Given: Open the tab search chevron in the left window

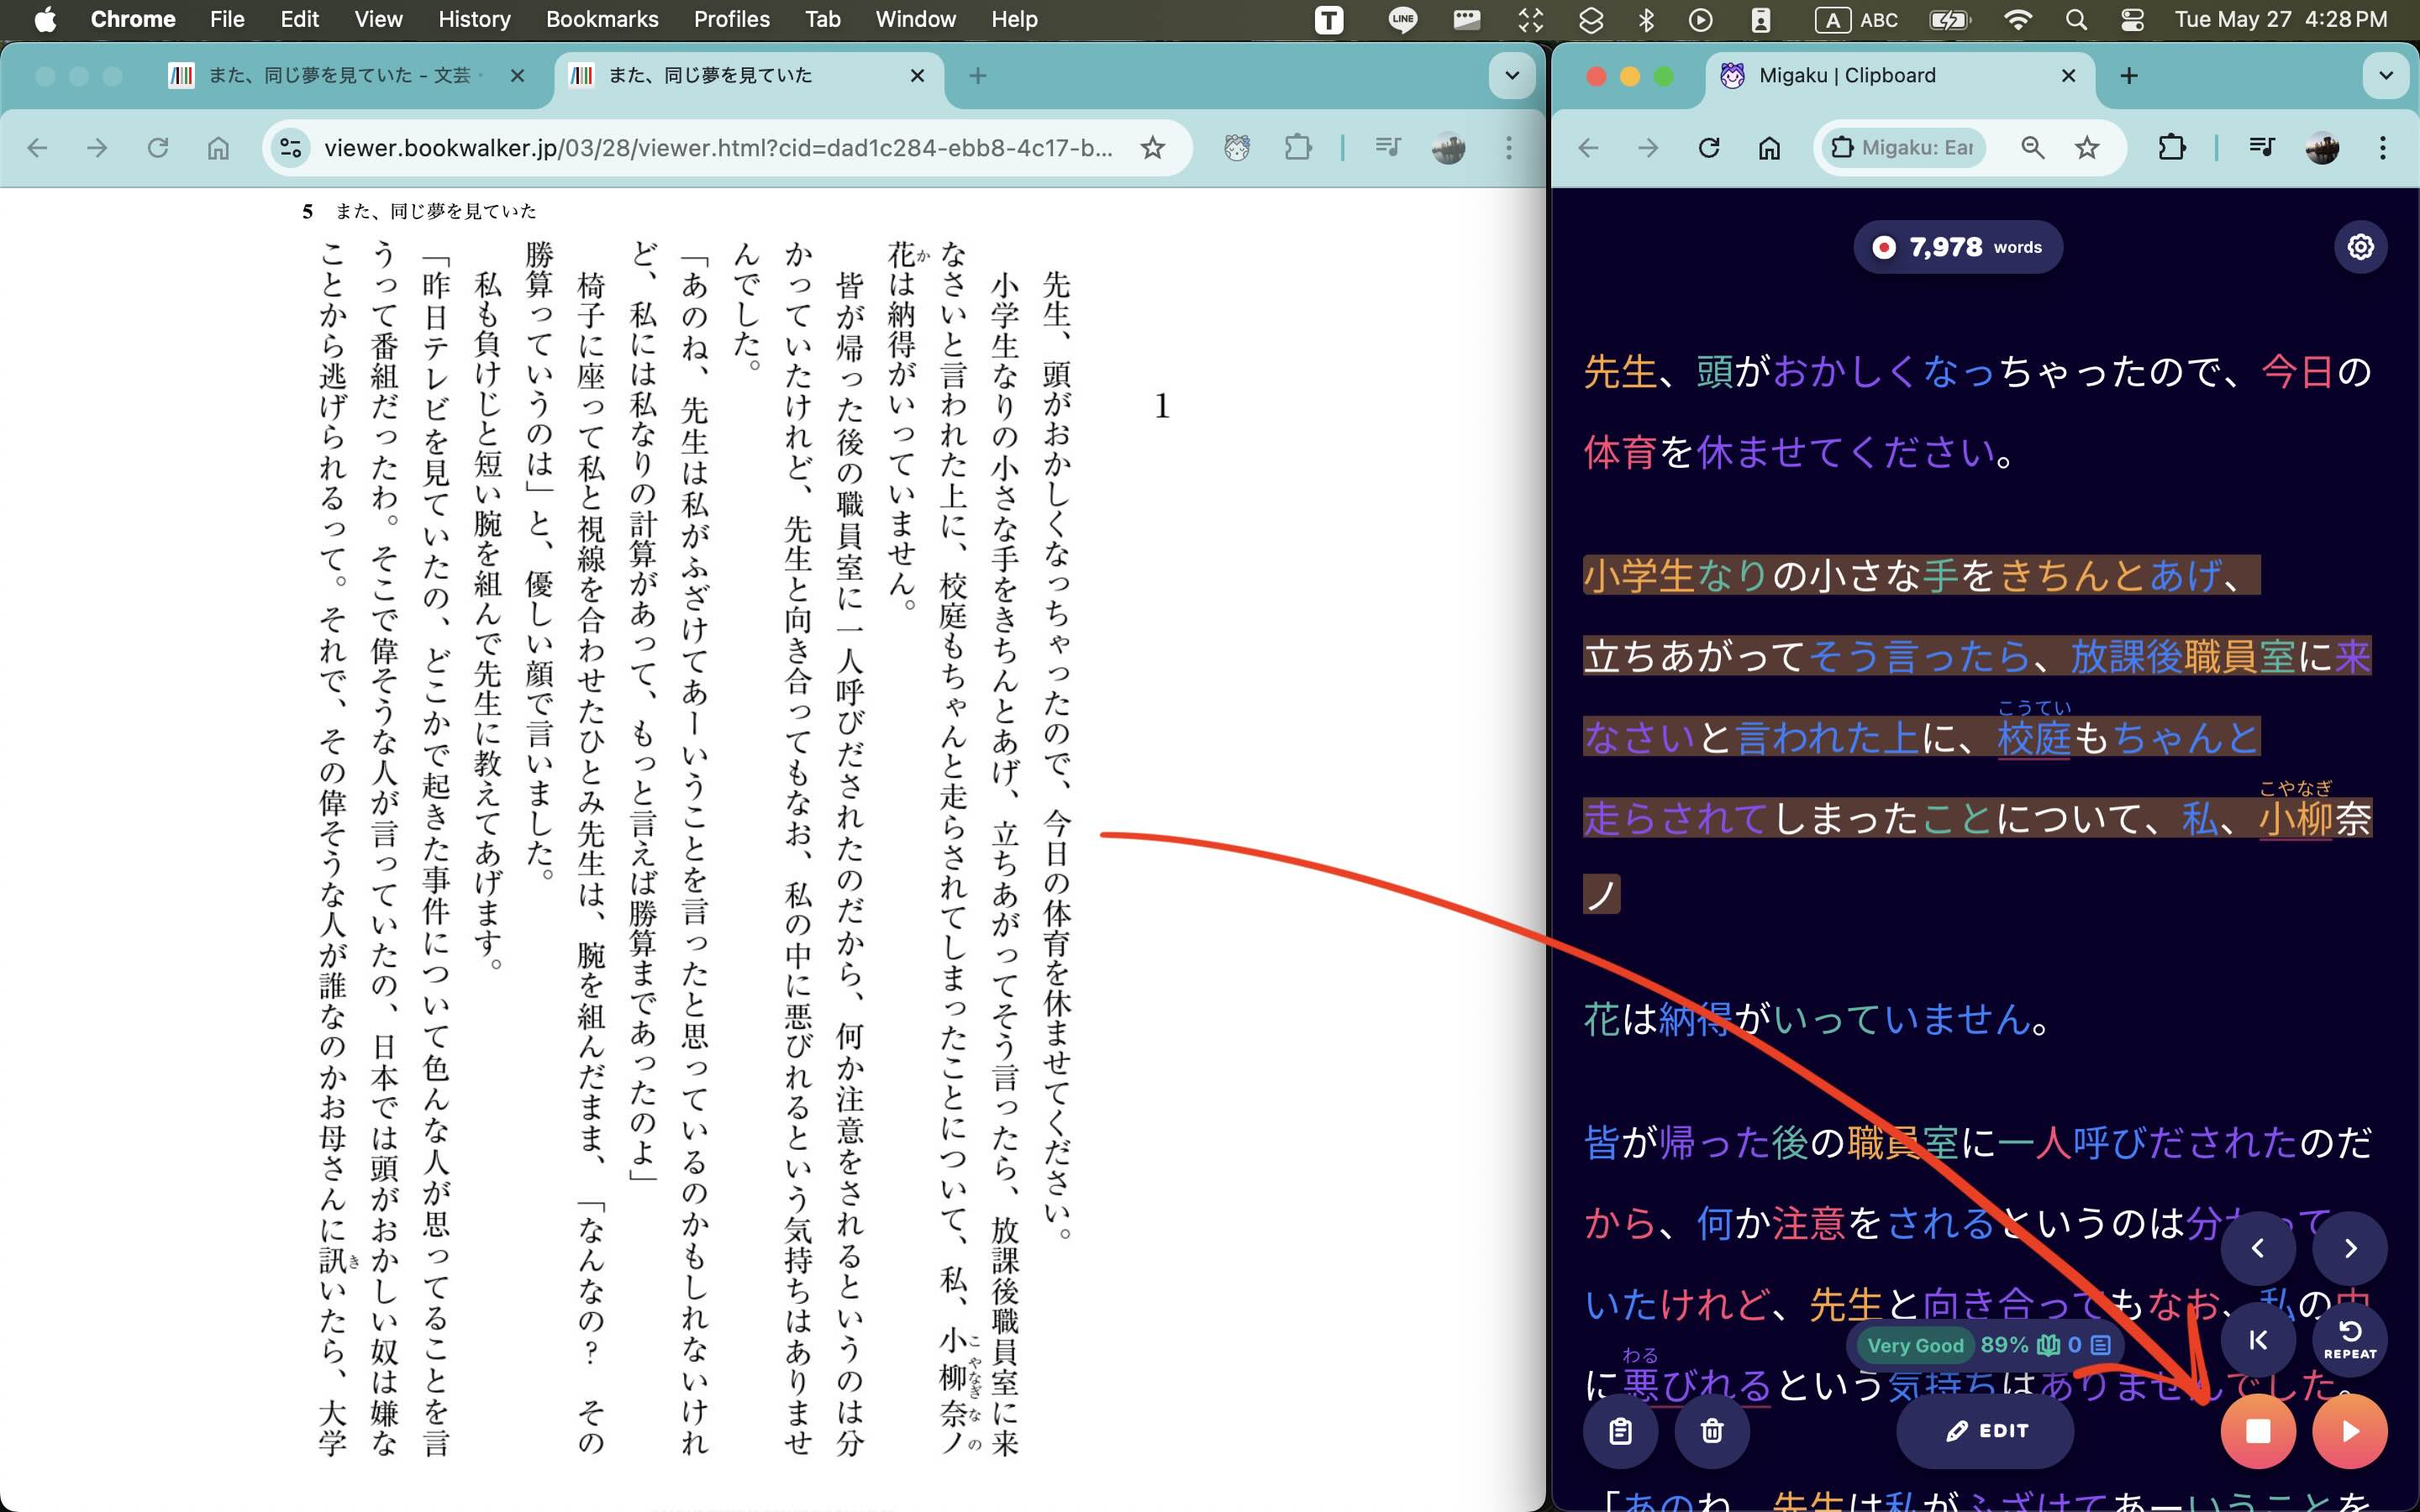Looking at the screenshot, I should click(1512, 75).
